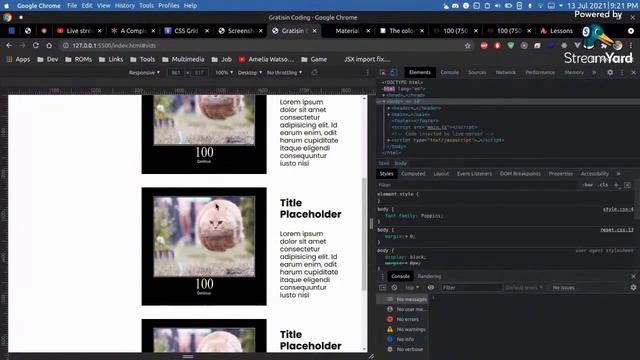Open the Profiles menu in menu bar
The height and width of the screenshot is (360, 640).
pos(169,6)
